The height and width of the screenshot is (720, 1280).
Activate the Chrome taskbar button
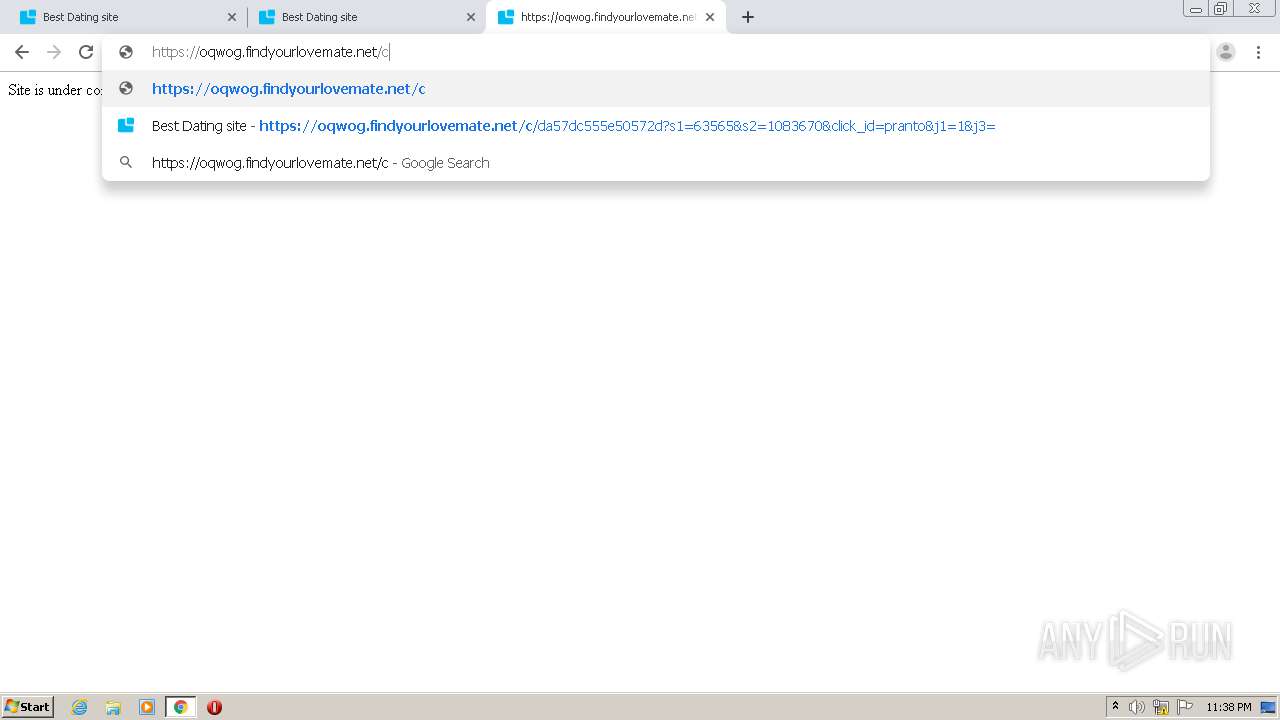coord(180,707)
